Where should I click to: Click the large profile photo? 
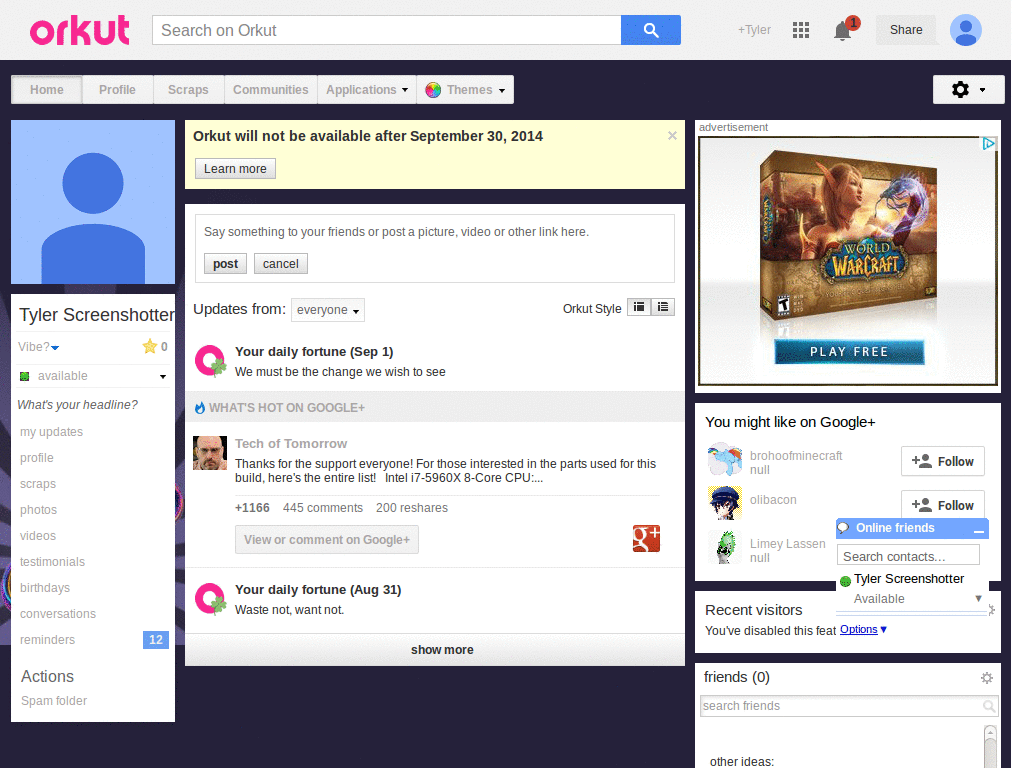(x=93, y=202)
